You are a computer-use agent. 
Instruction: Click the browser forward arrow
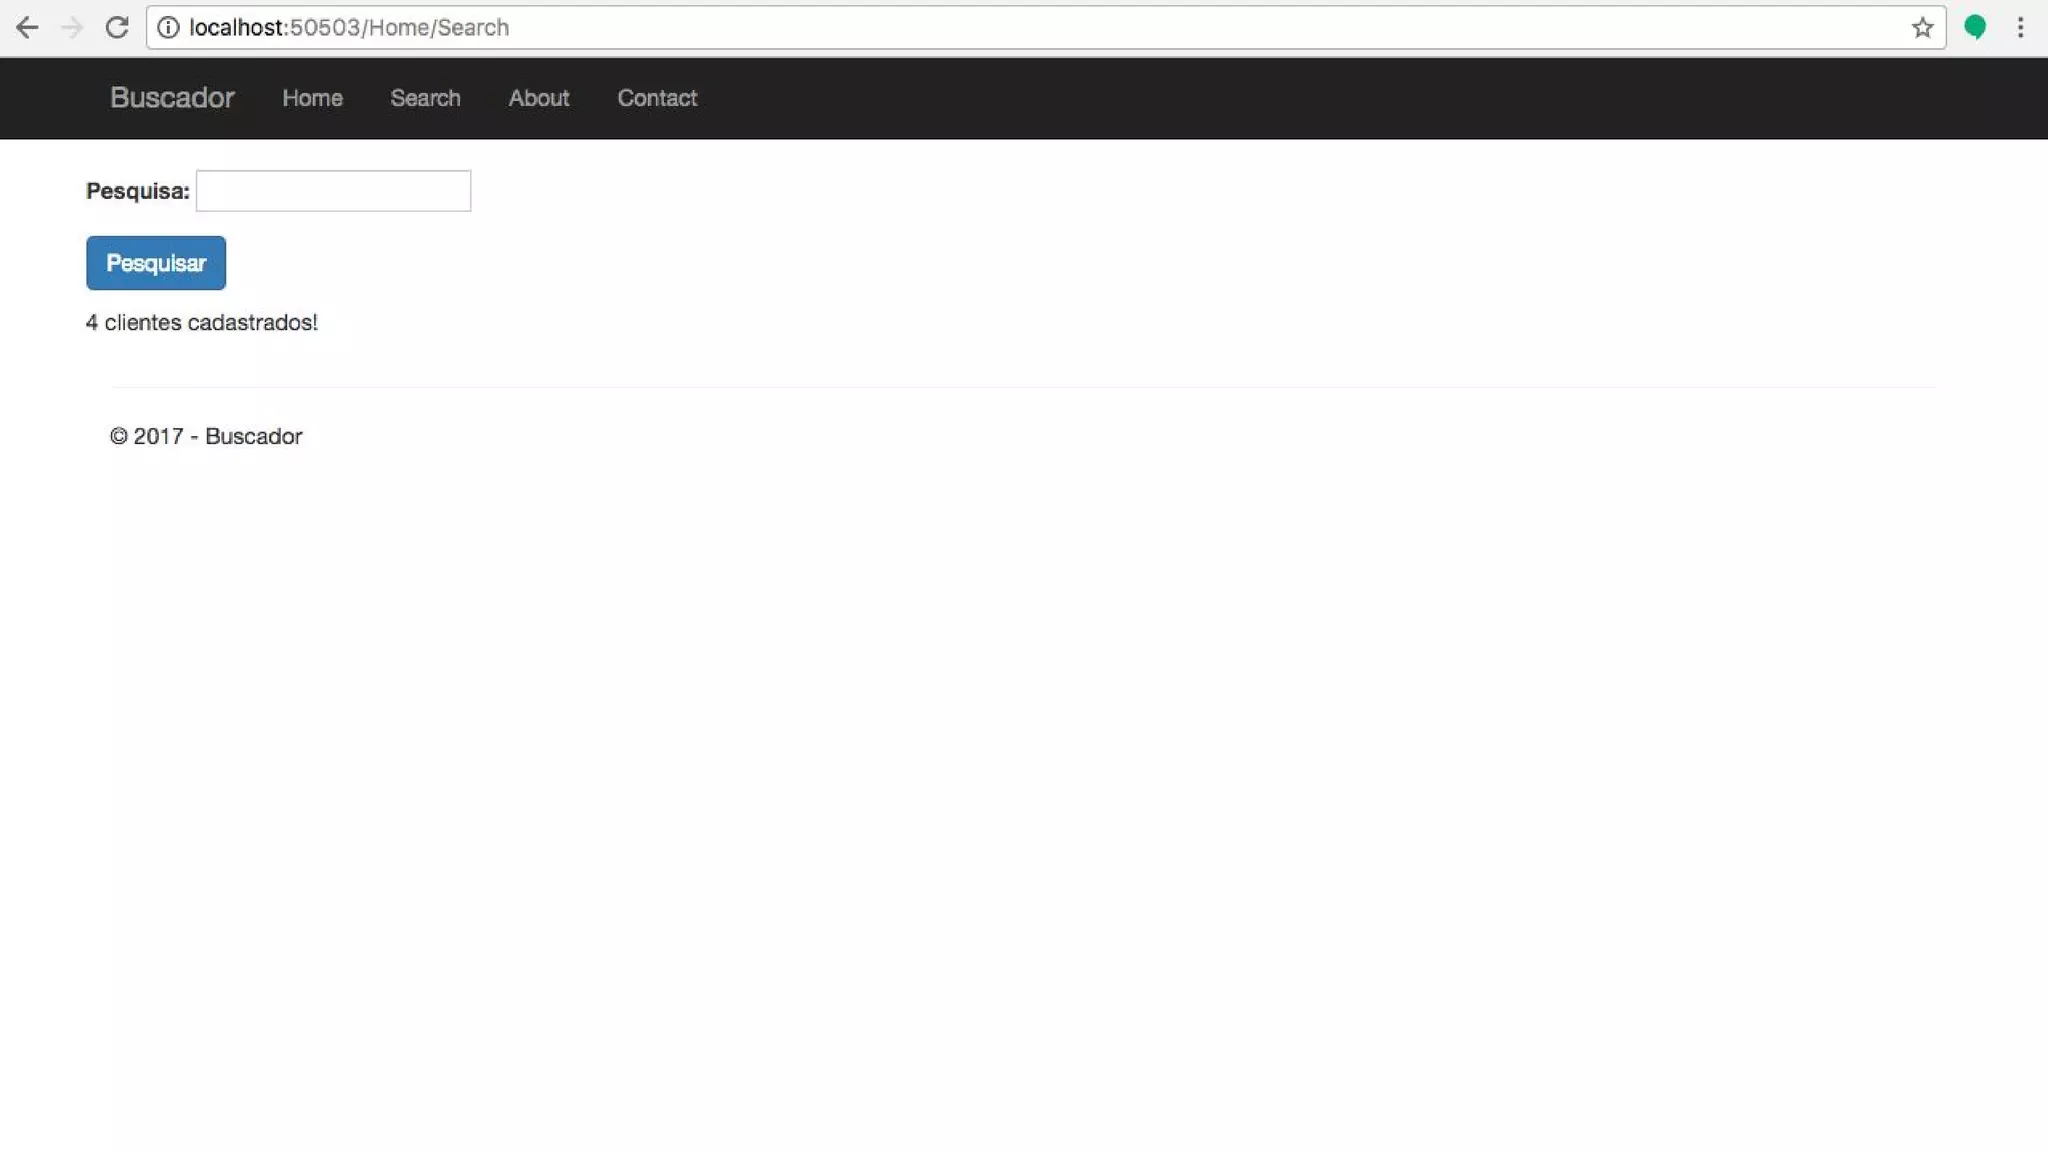point(72,28)
